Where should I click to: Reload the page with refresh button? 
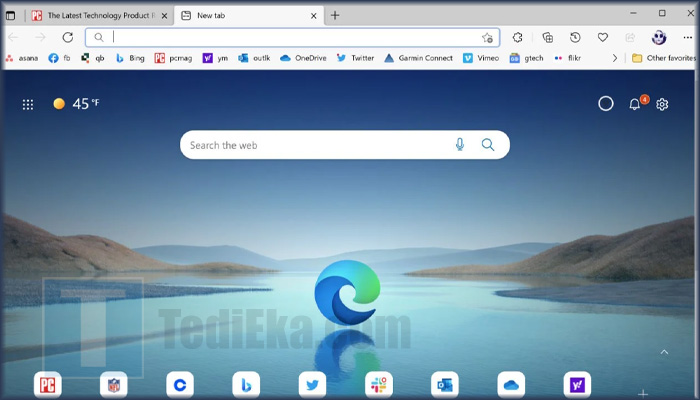pyautogui.click(x=68, y=38)
